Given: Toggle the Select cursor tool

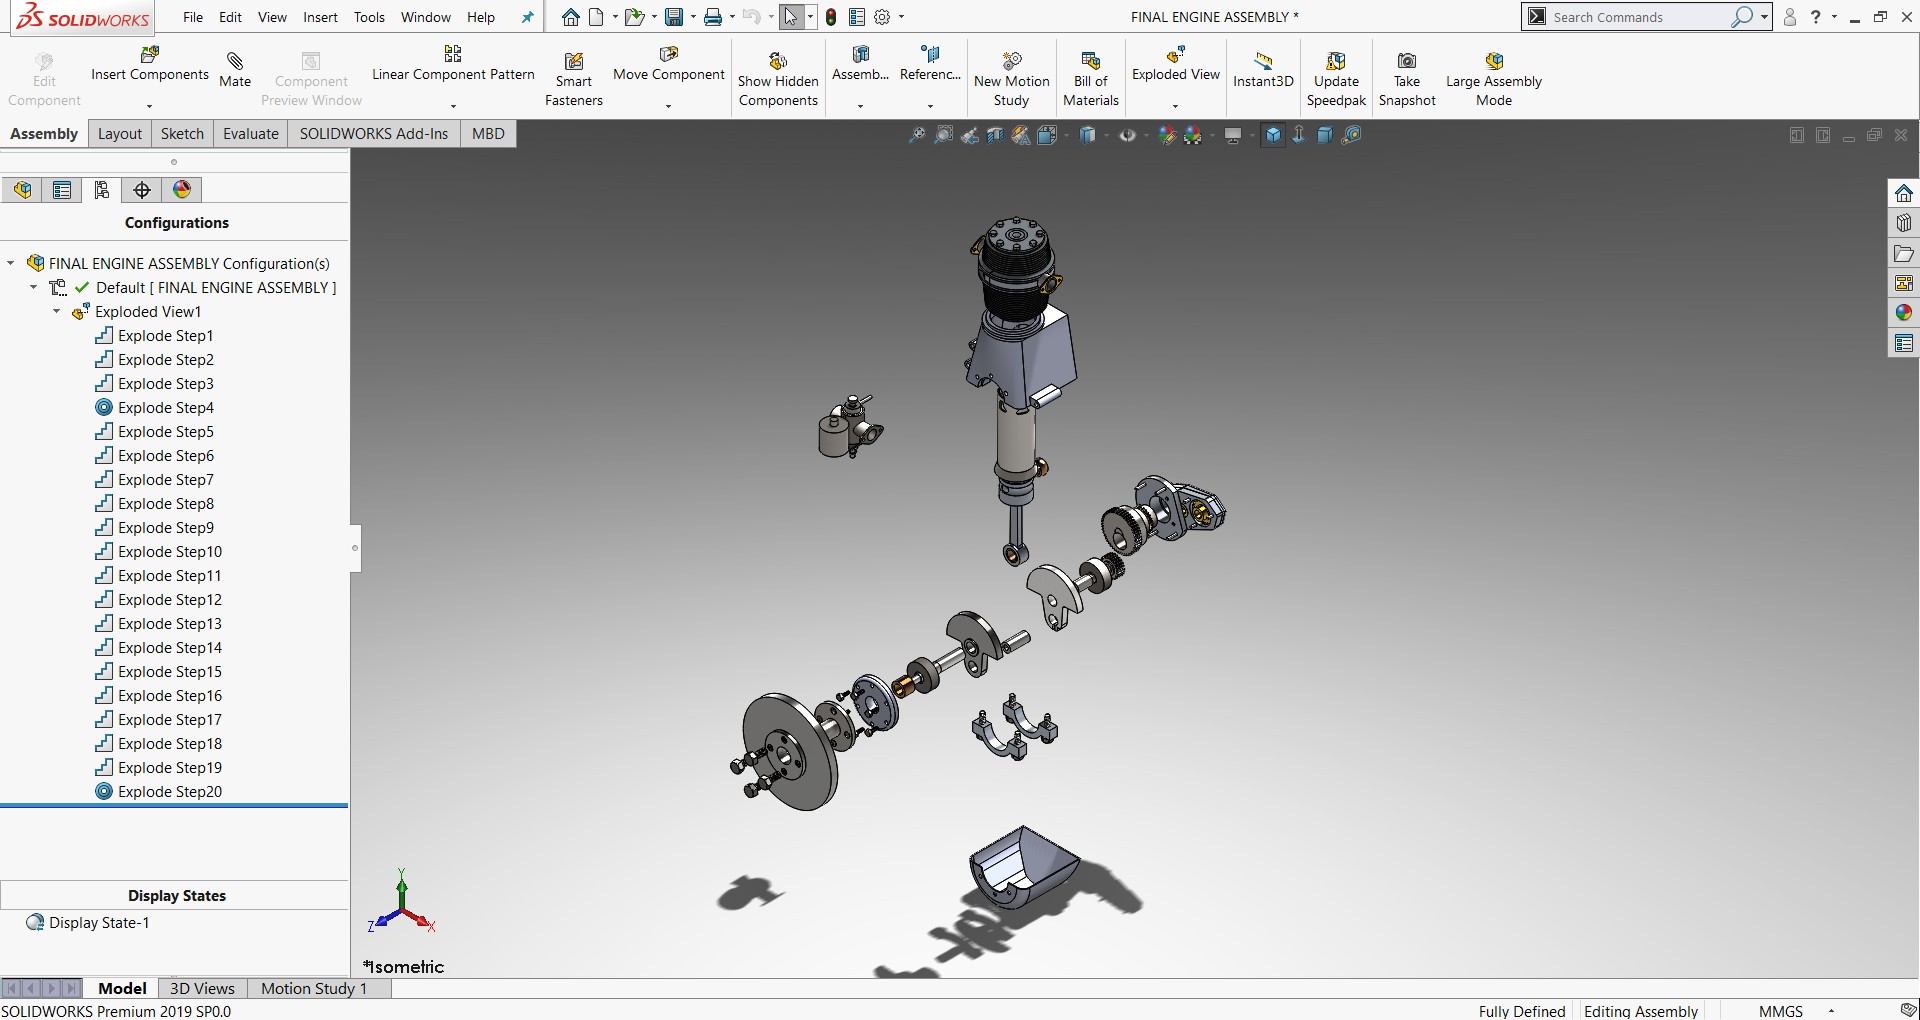Looking at the screenshot, I should (x=791, y=17).
